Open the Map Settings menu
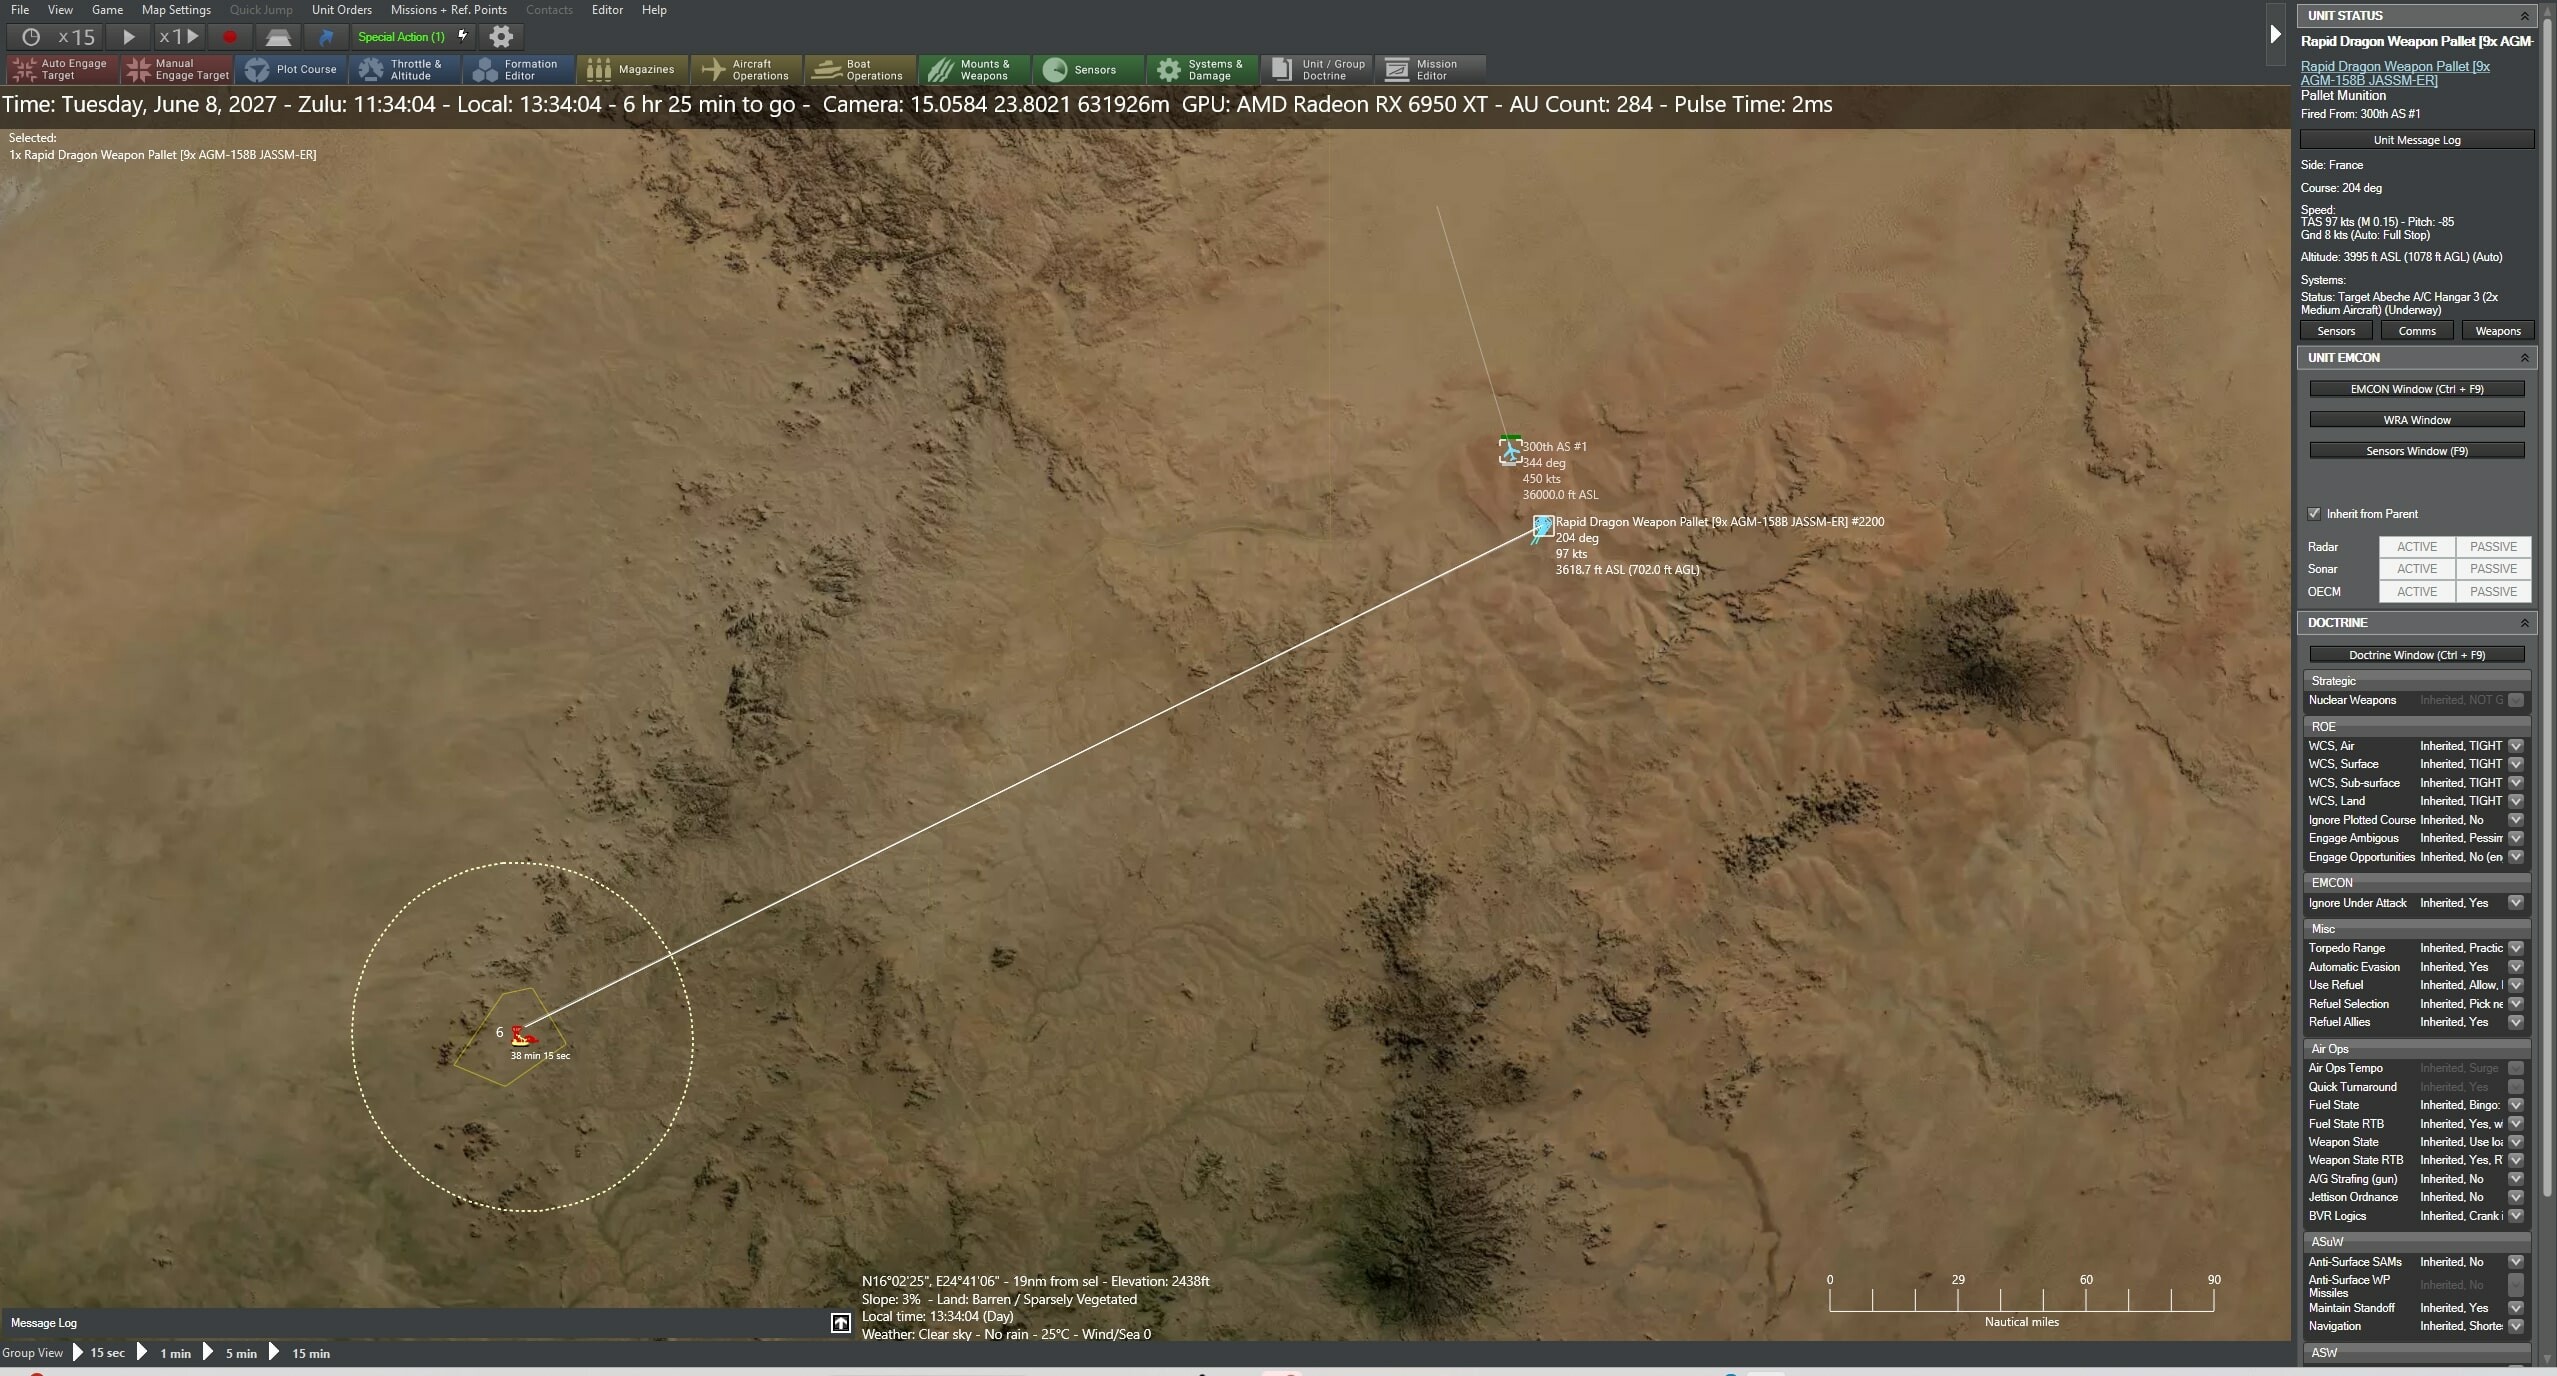The image size is (2557, 1376). point(175,10)
